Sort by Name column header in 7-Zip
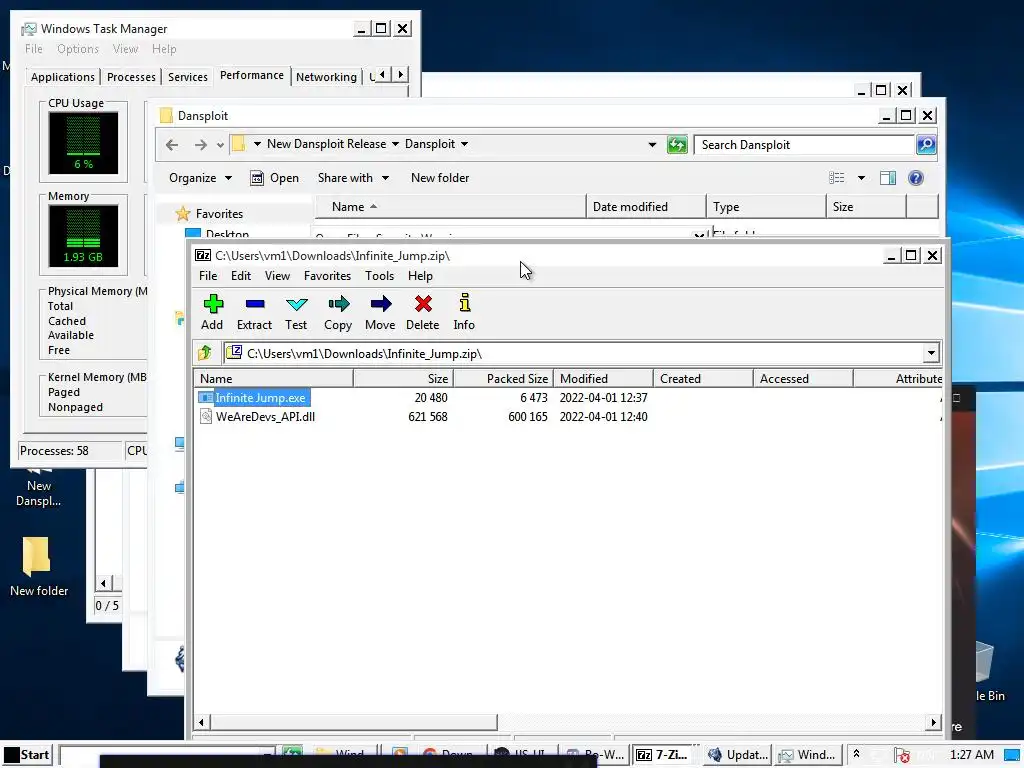Viewport: 1024px width, 768px height. coord(274,379)
